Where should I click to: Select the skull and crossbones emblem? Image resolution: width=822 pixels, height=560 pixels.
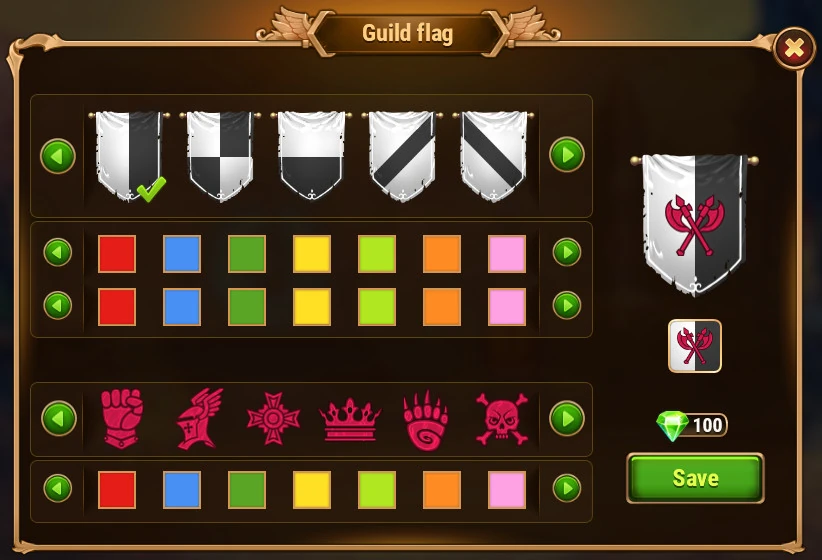coord(502,418)
